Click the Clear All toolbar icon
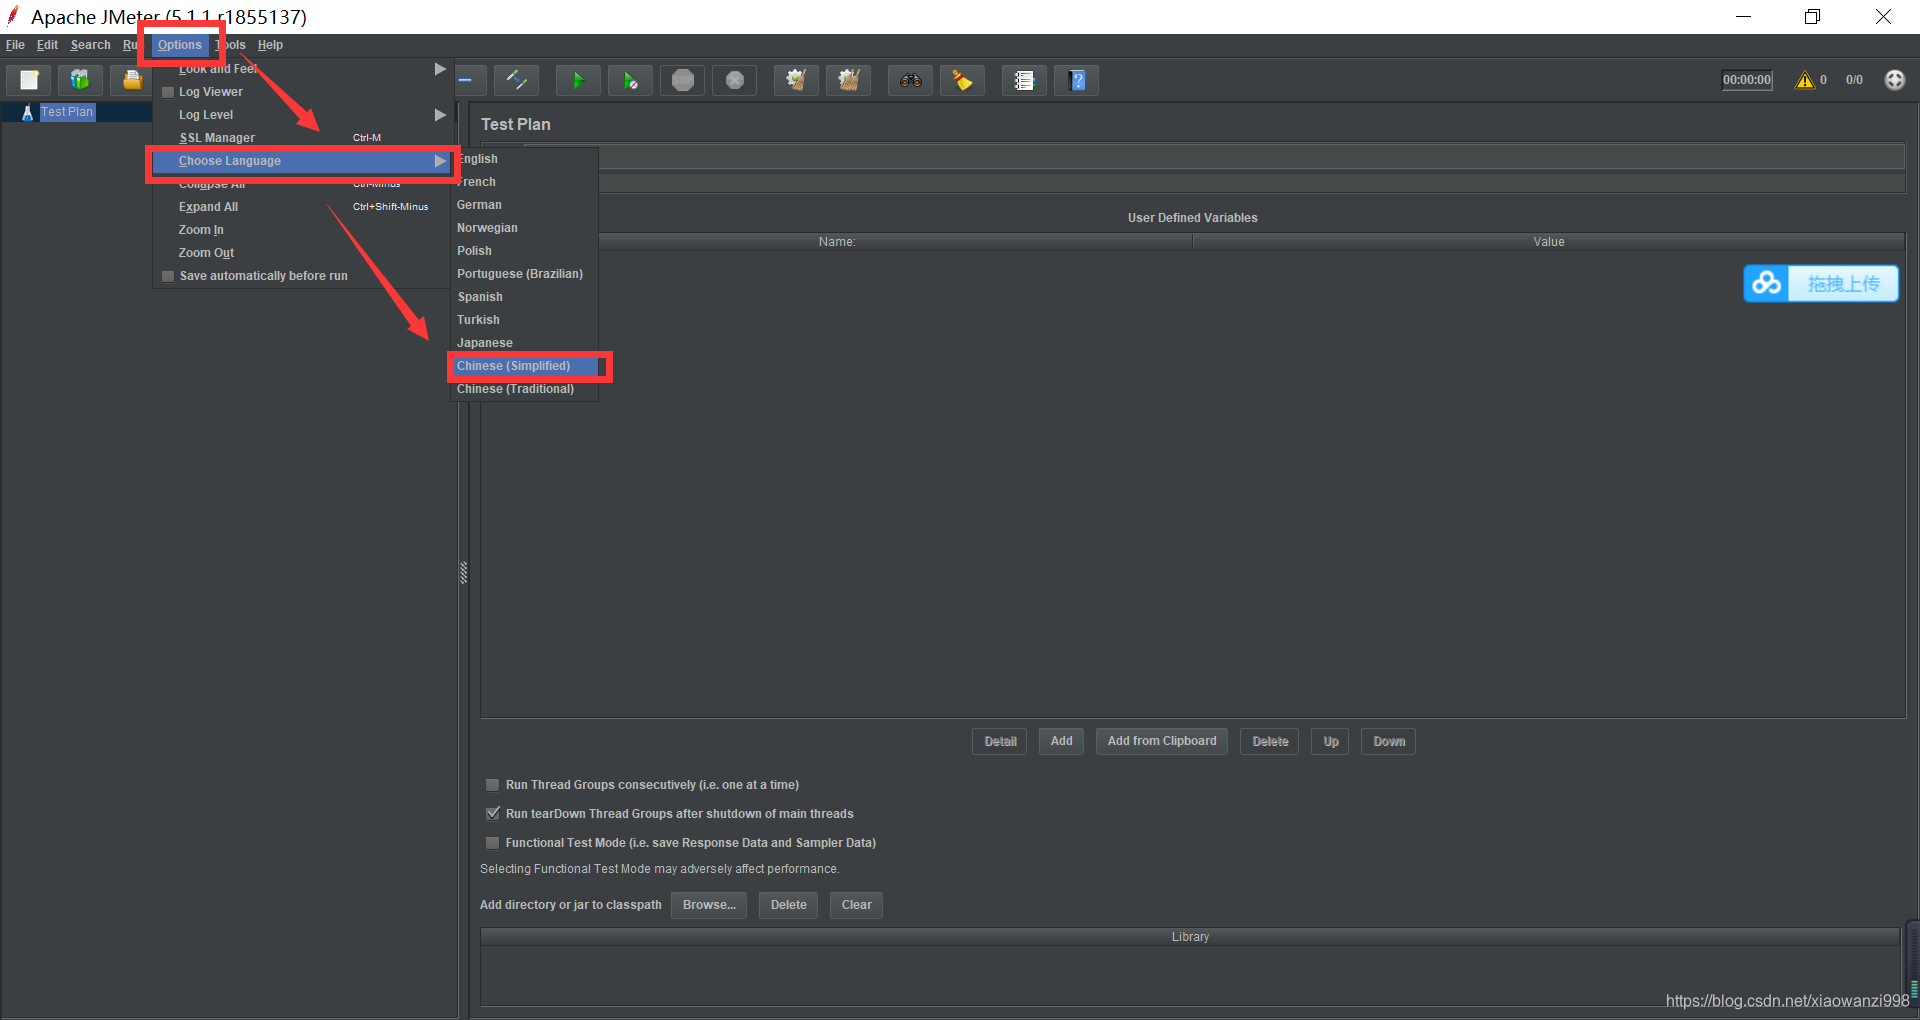The height and width of the screenshot is (1020, 1920). 849,80
